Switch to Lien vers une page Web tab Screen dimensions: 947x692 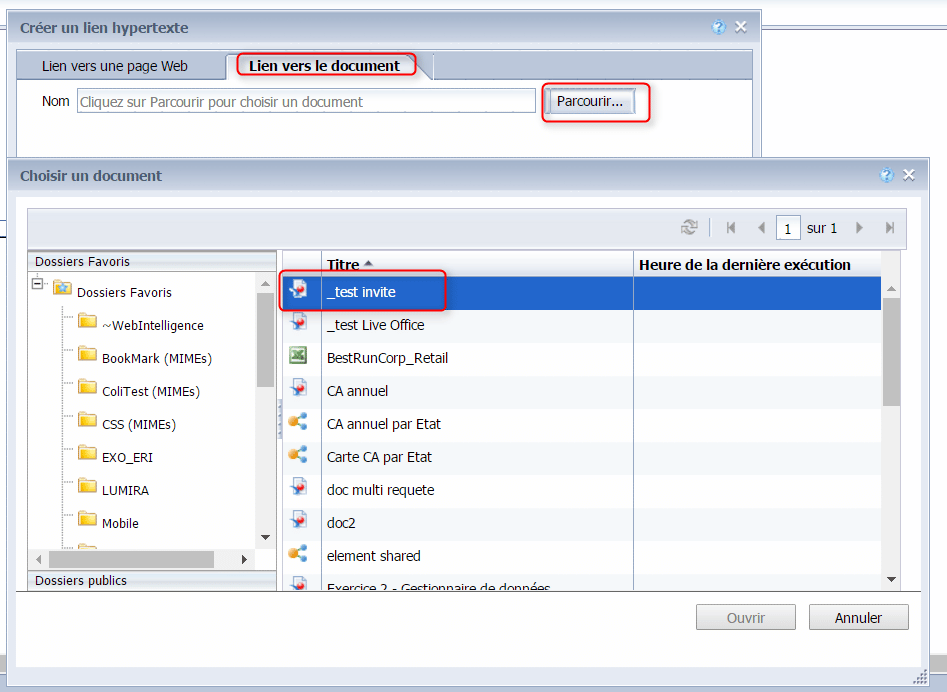pos(115,66)
